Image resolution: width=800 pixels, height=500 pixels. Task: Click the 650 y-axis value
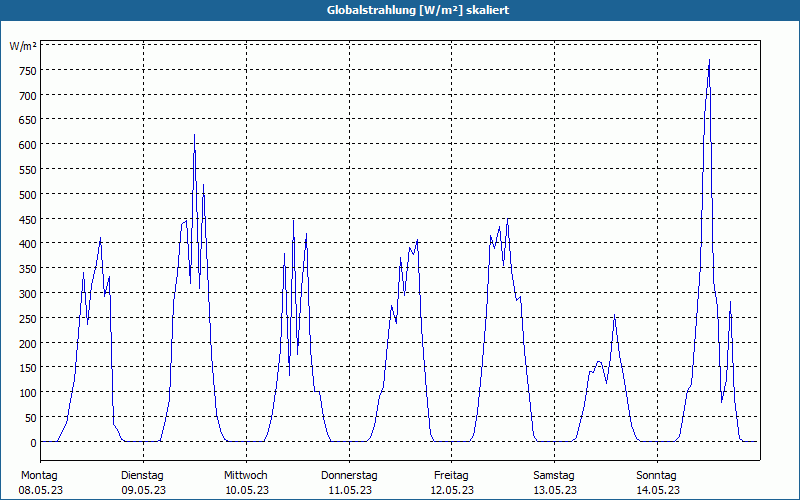pos(27,121)
